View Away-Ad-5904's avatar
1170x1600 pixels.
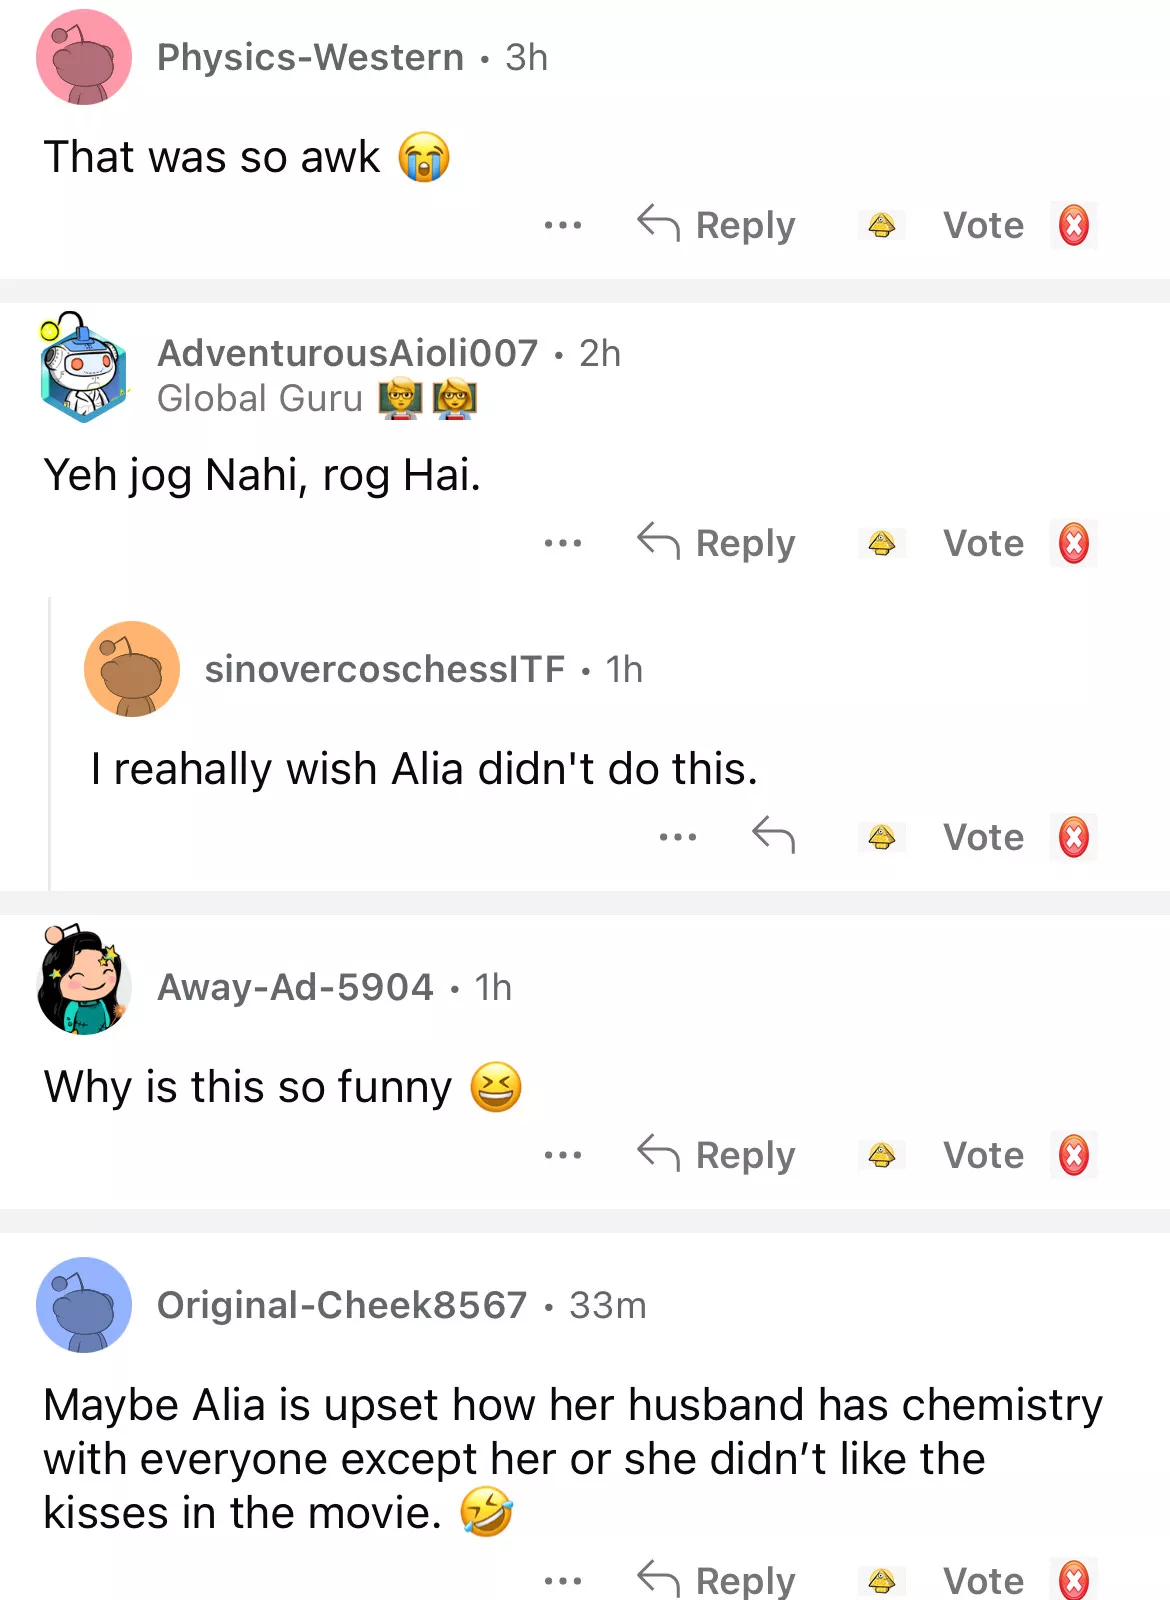point(84,981)
